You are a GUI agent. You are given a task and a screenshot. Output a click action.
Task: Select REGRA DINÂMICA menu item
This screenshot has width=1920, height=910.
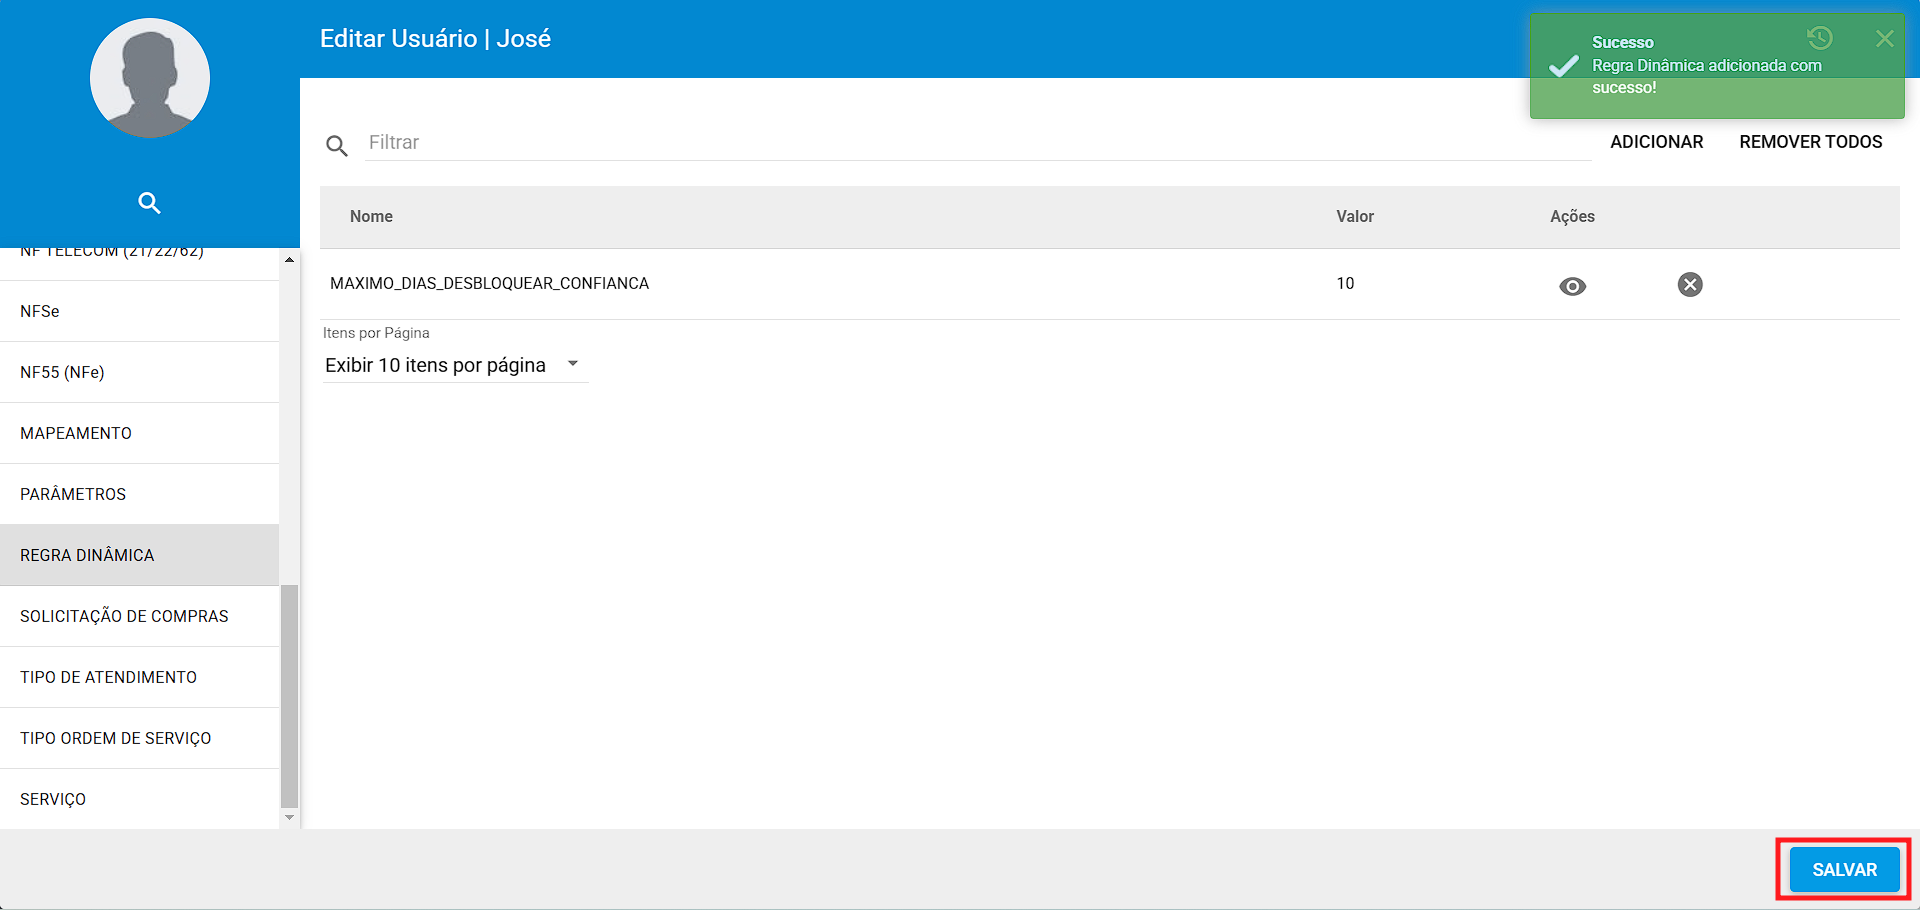pyautogui.click(x=140, y=555)
